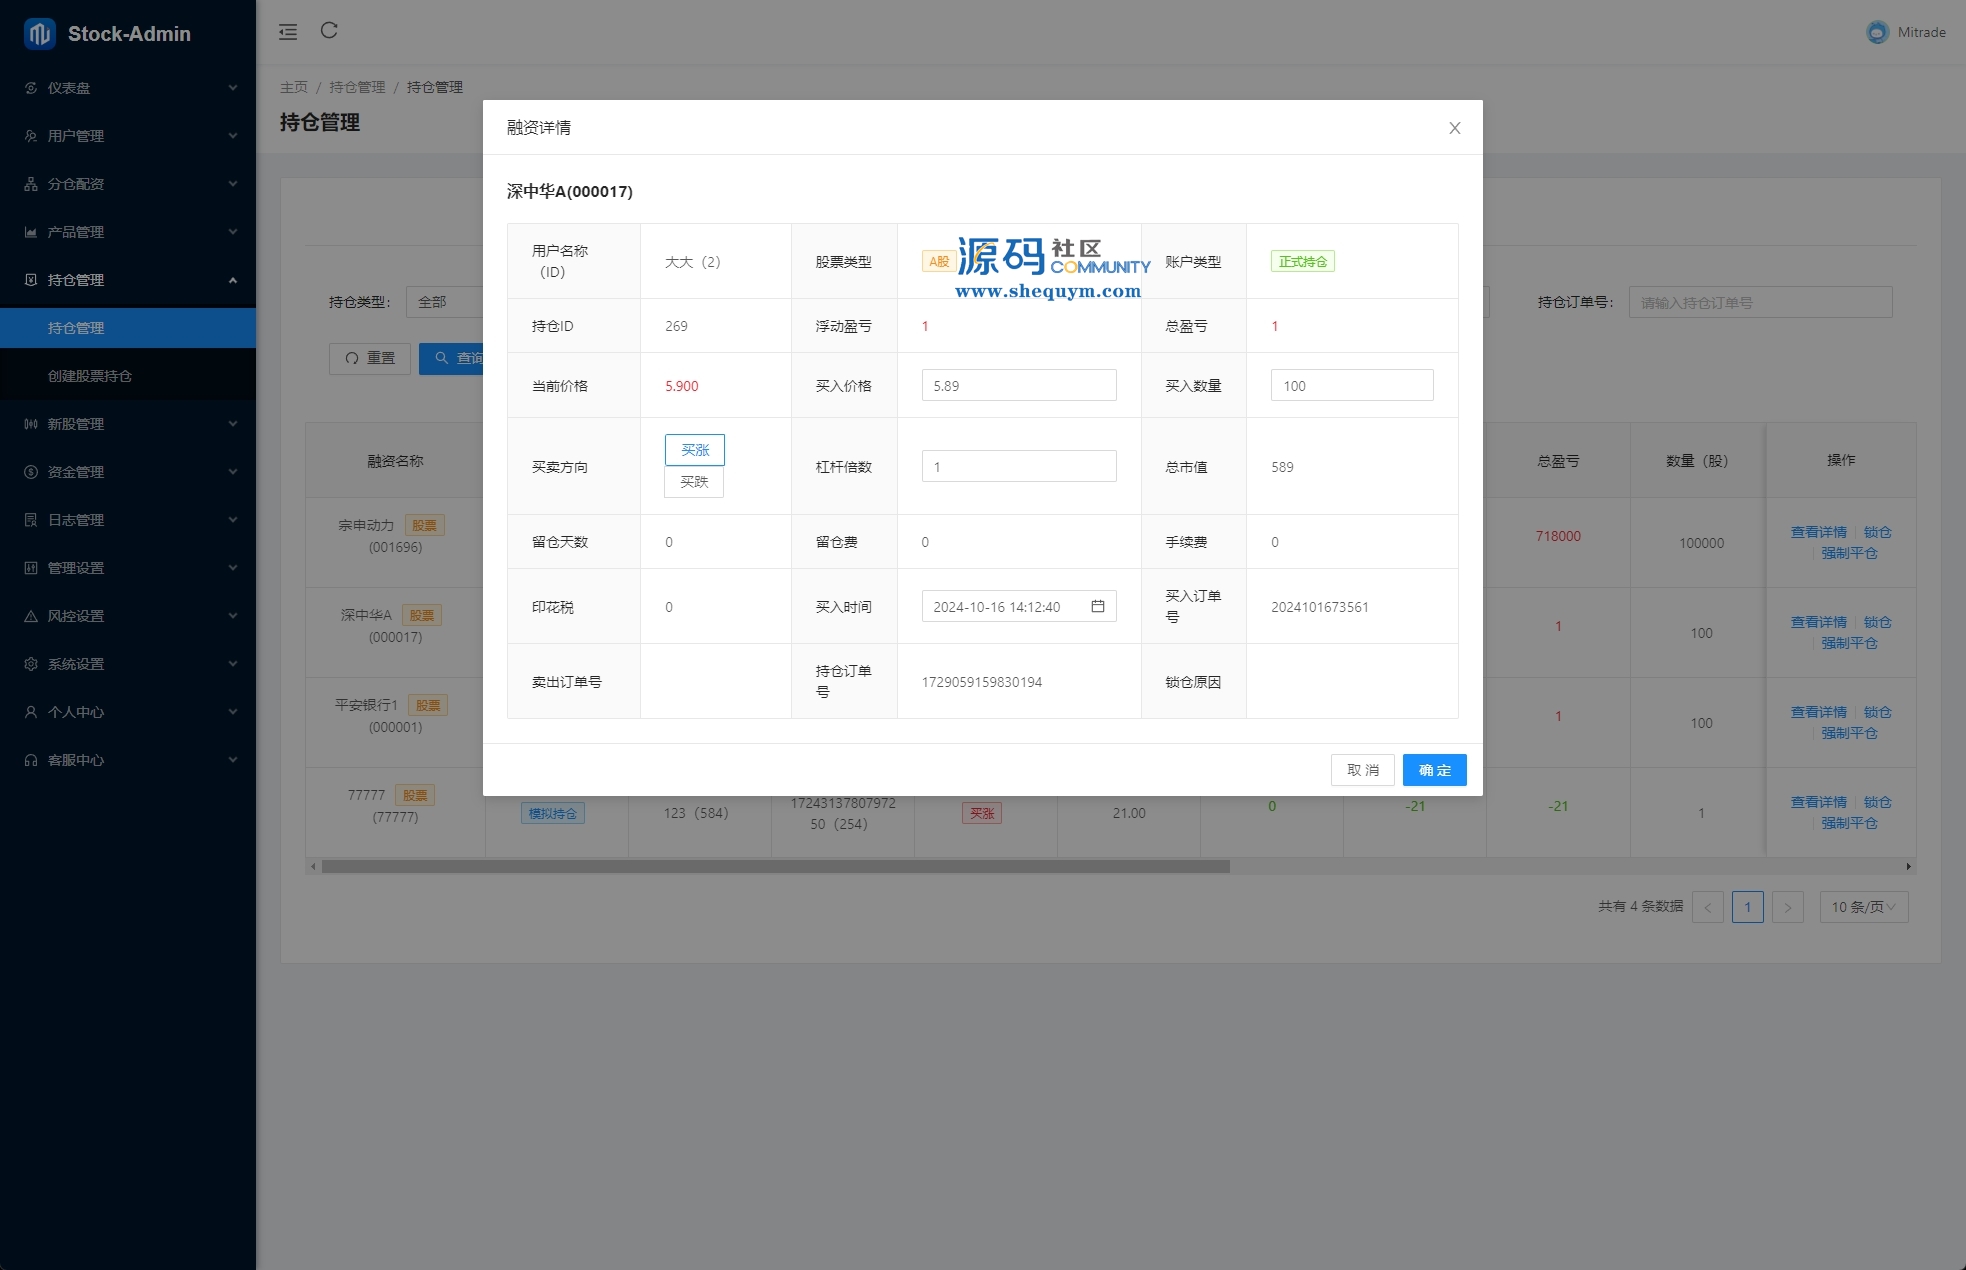Click the sidebar collapse menu icon
Viewport: 1966px width, 1270px height.
[288, 32]
